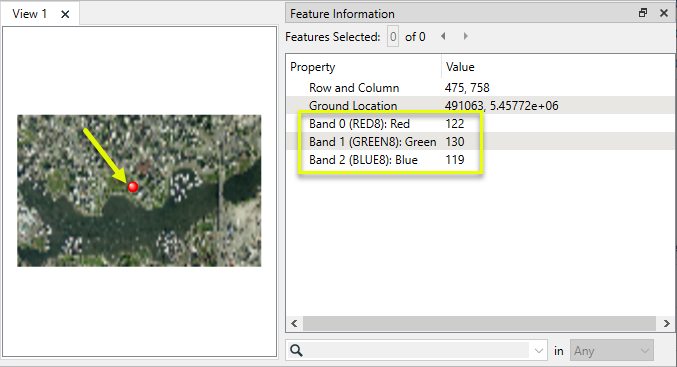This screenshot has width=677, height=367.
Task: Click the red point marker on raster
Action: (133, 187)
